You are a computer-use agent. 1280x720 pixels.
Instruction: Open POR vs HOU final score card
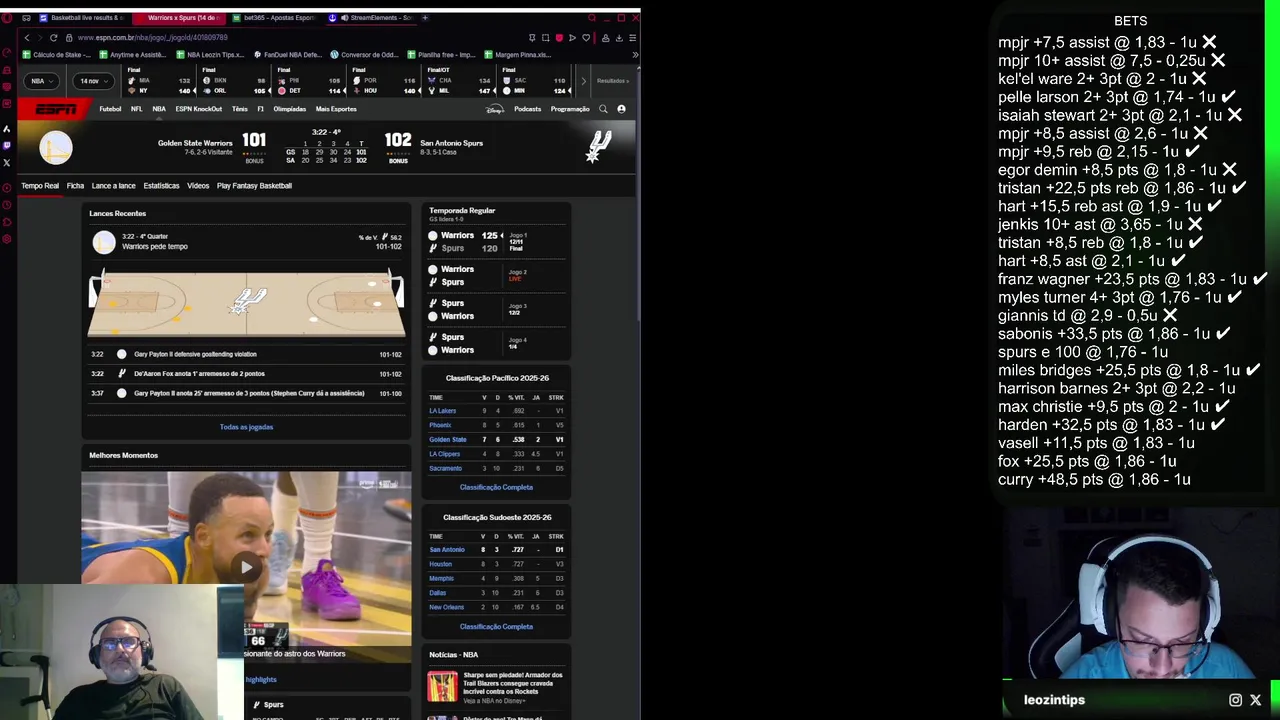tap(383, 81)
